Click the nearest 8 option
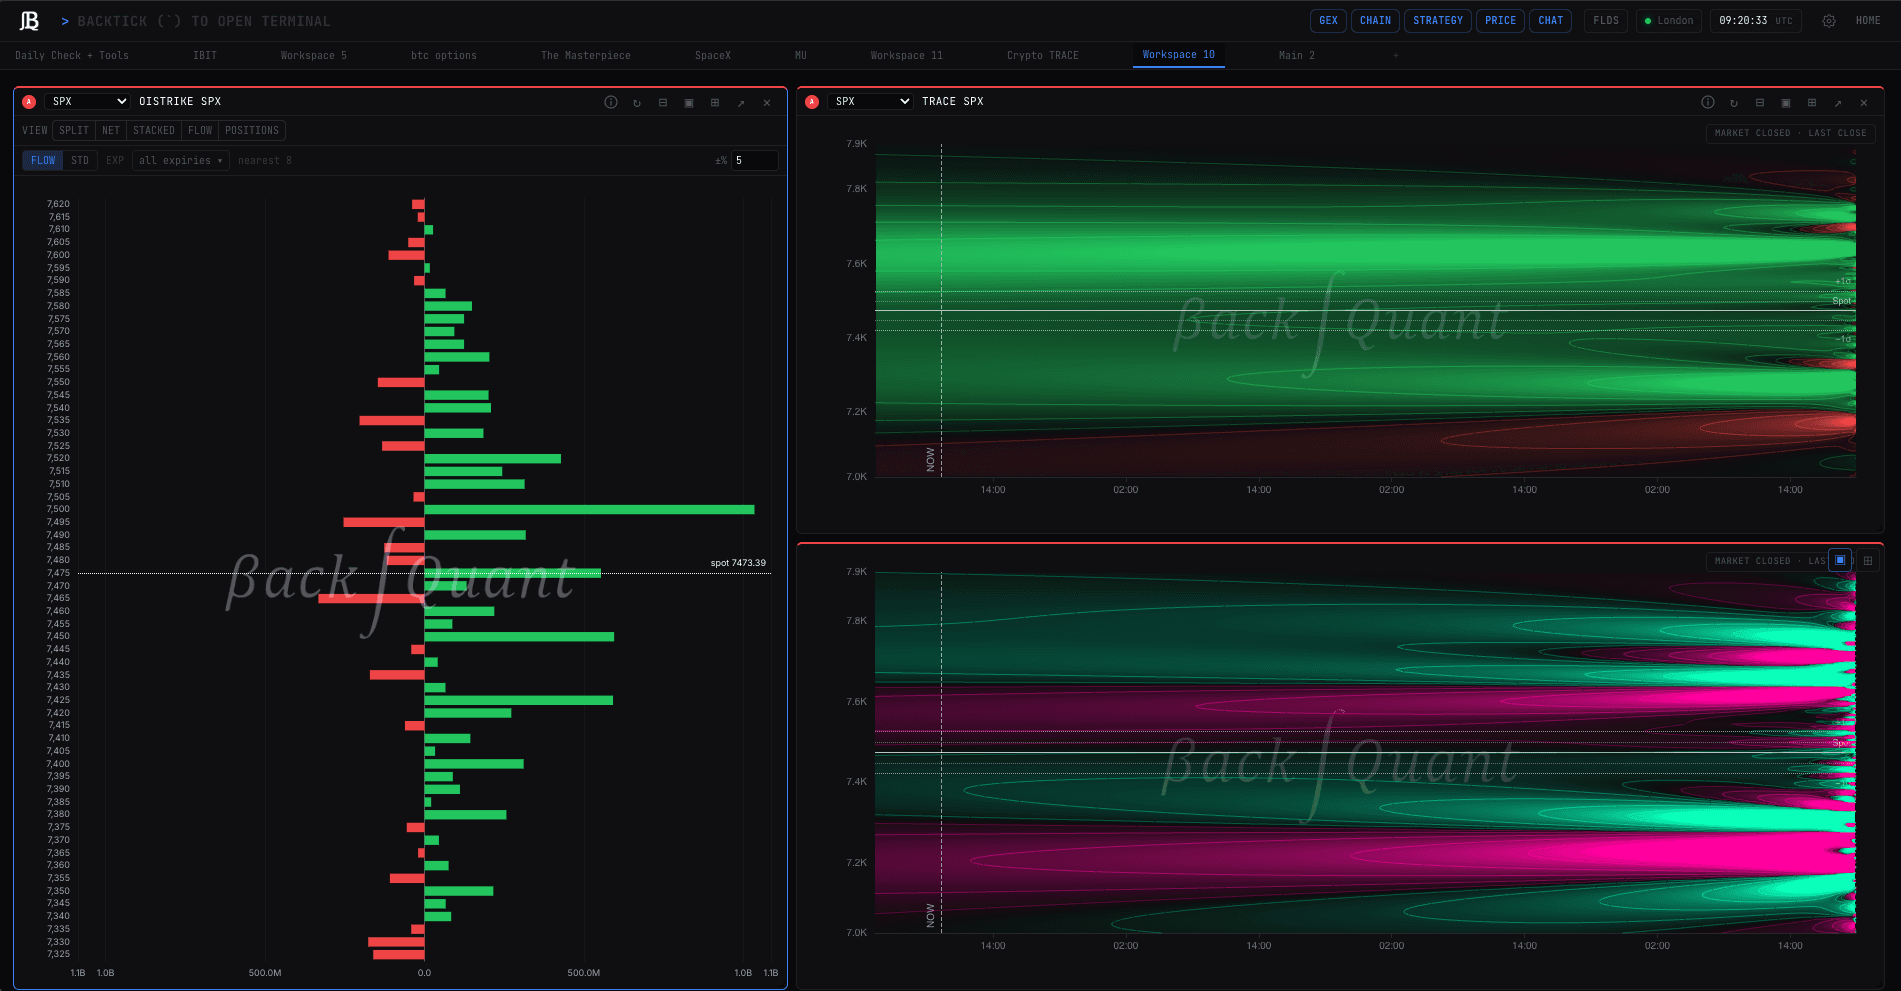The image size is (1901, 991). pos(265,161)
